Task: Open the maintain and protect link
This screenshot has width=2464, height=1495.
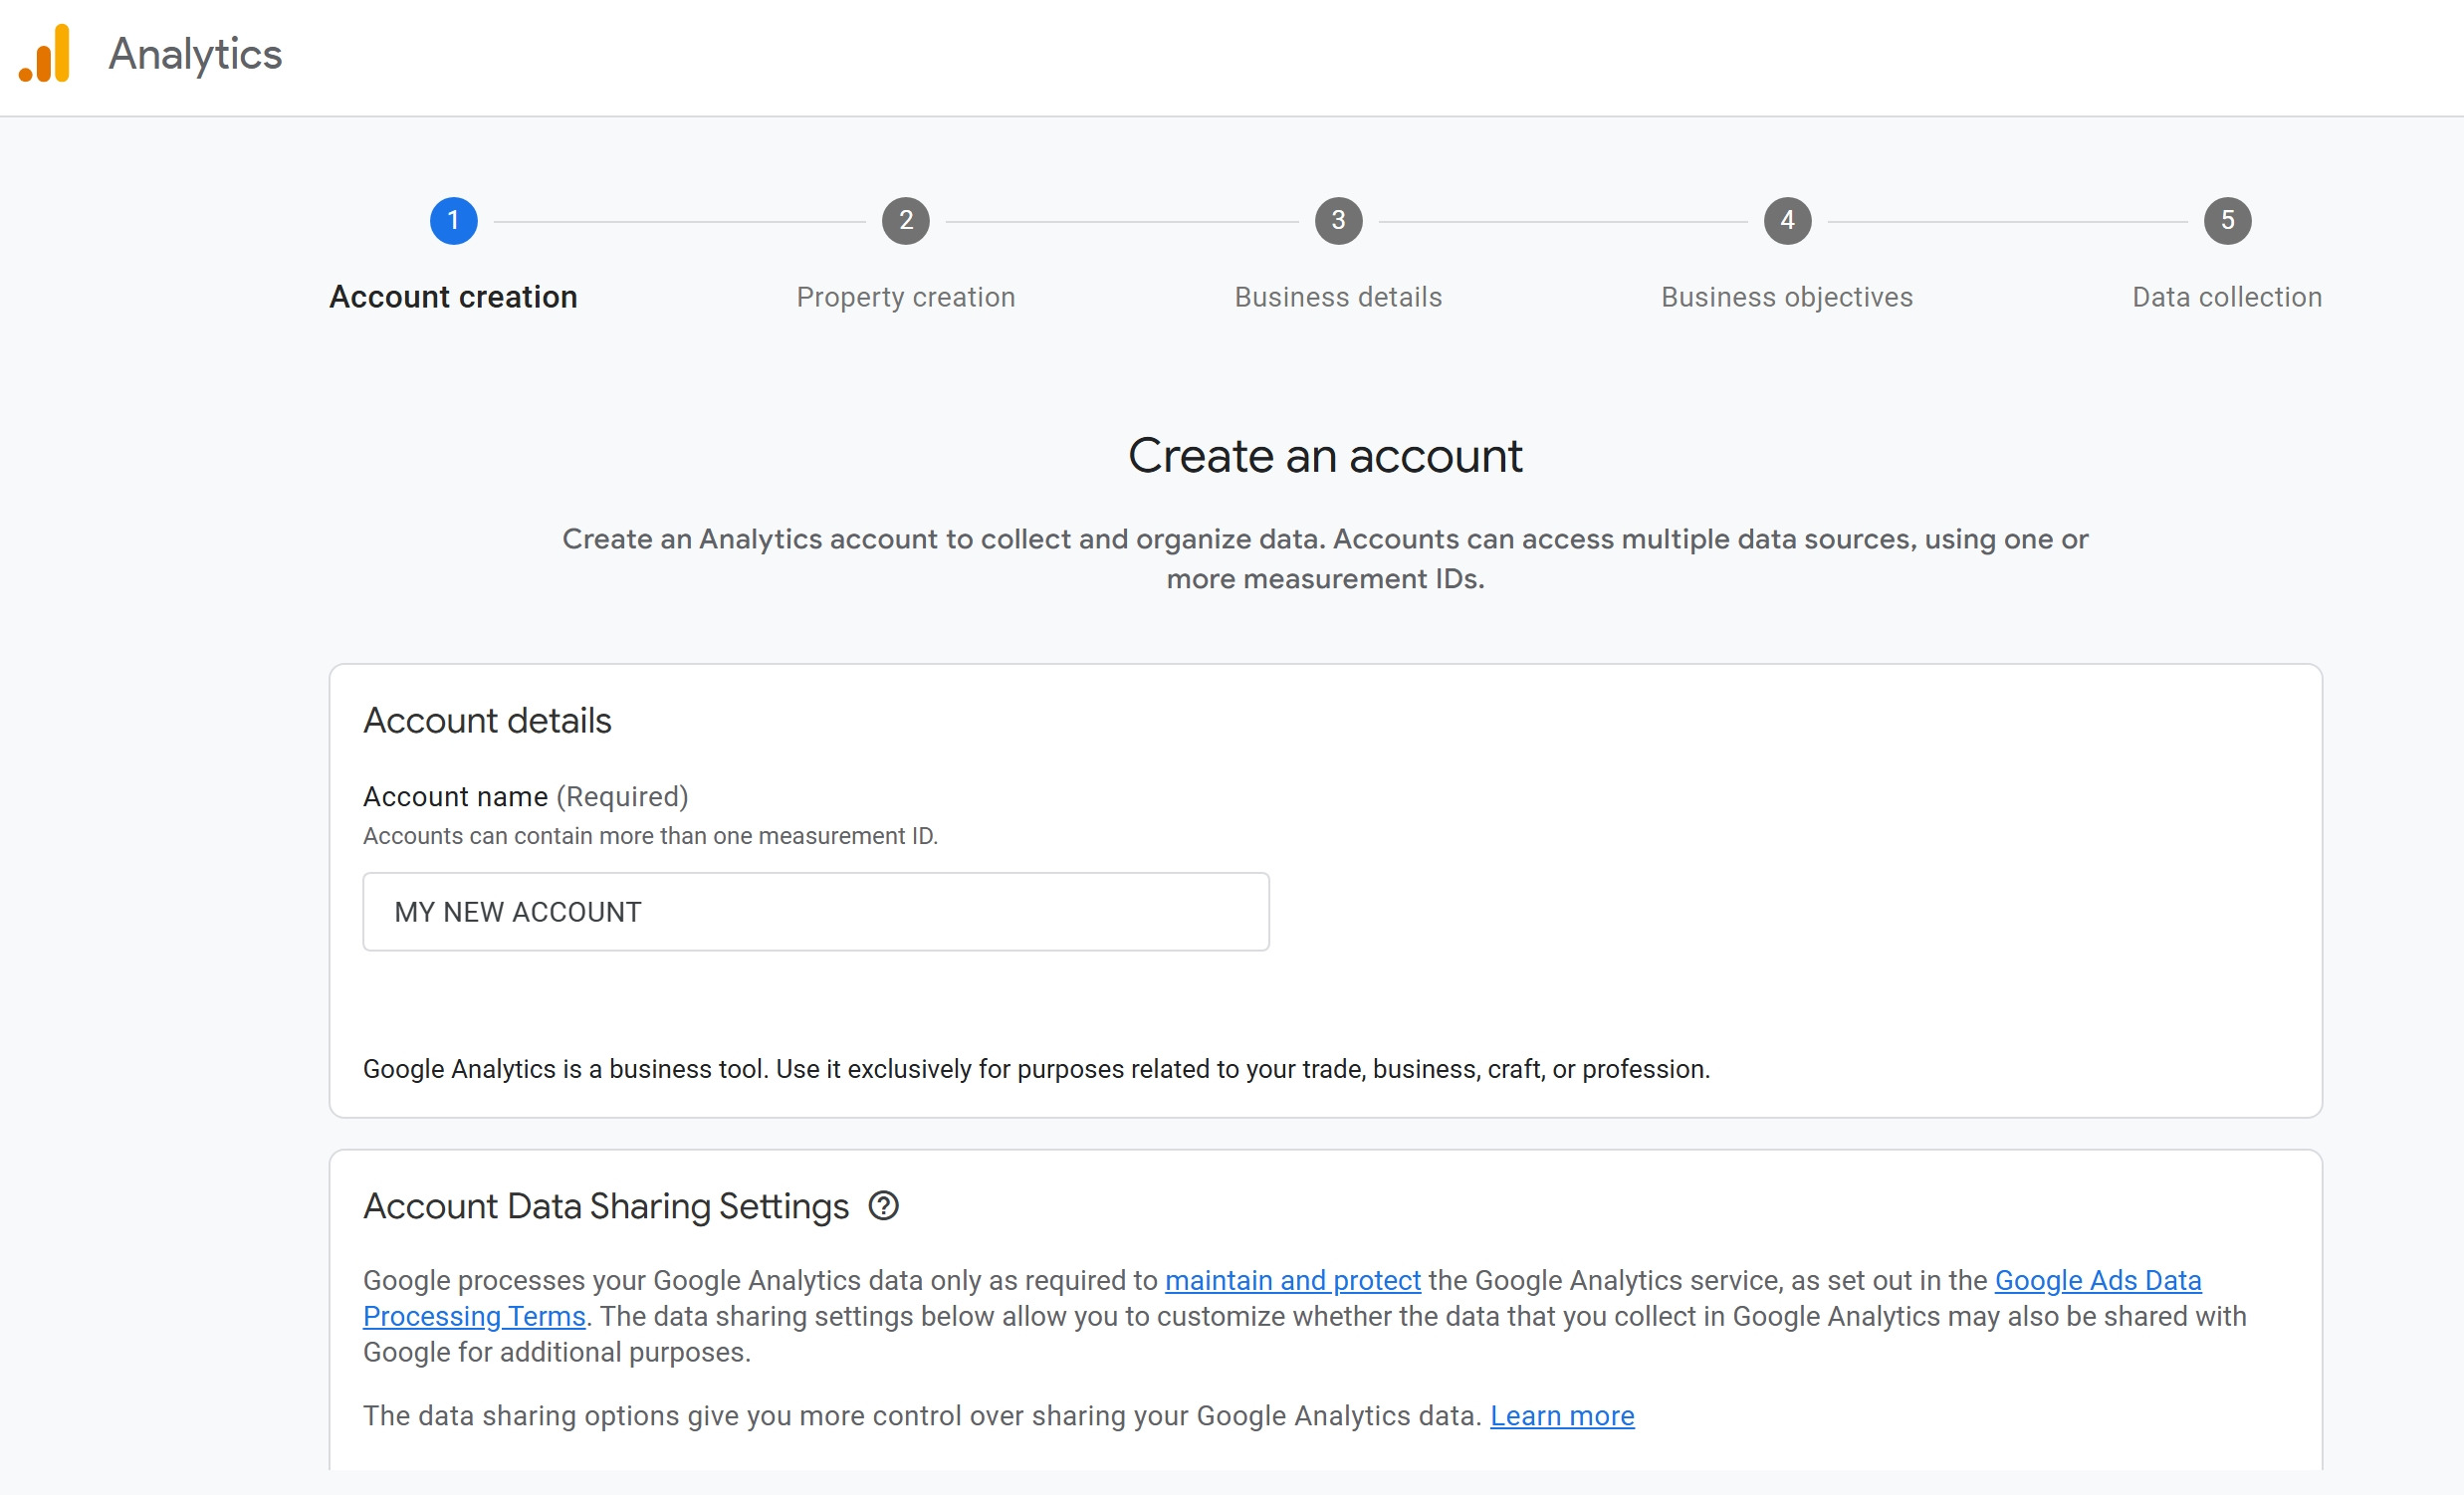Action: (x=1292, y=1281)
